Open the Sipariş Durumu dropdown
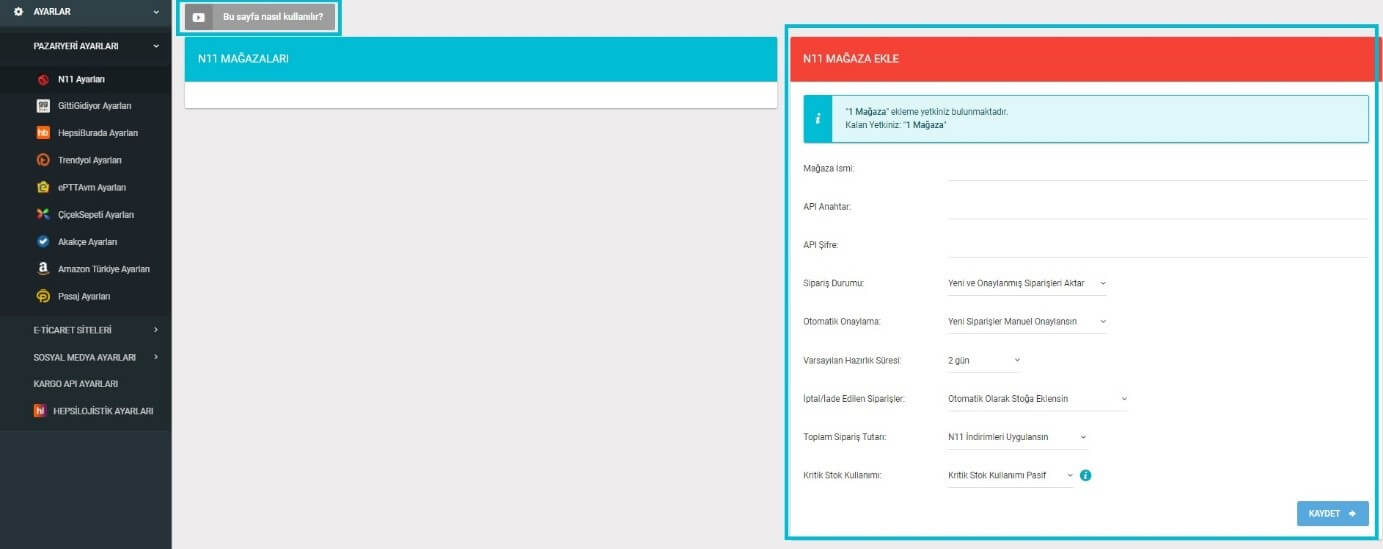The image size is (1383, 549). 1027,283
